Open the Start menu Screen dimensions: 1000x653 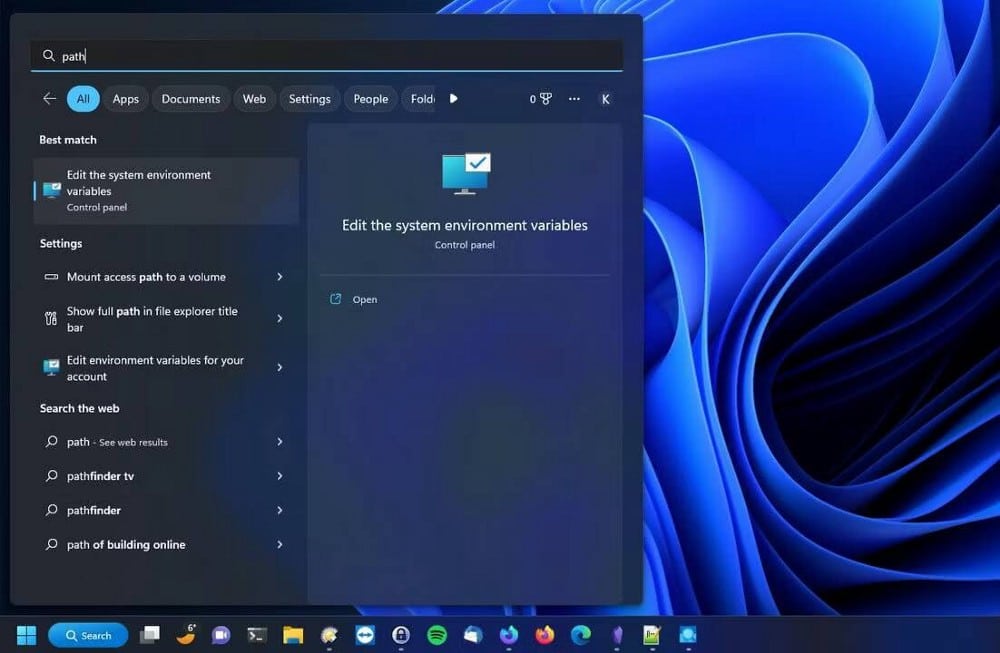pos(25,635)
